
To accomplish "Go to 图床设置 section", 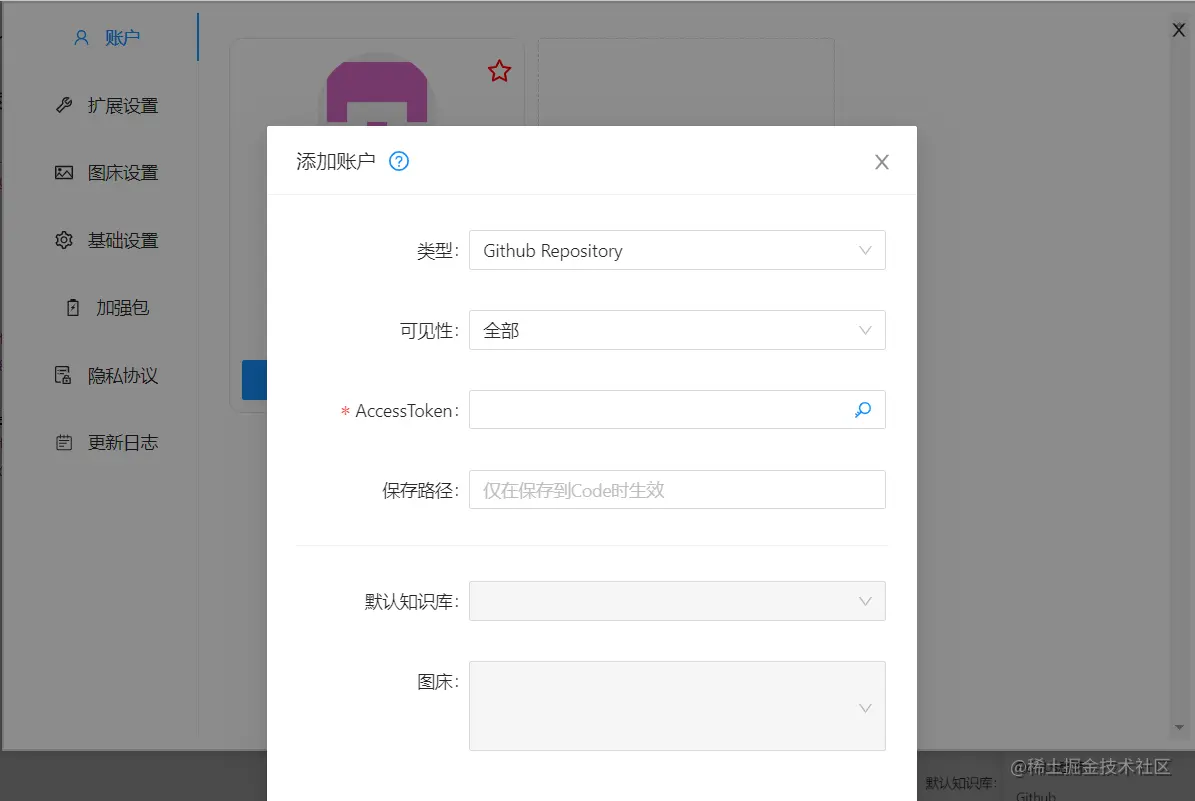I will [107, 172].
